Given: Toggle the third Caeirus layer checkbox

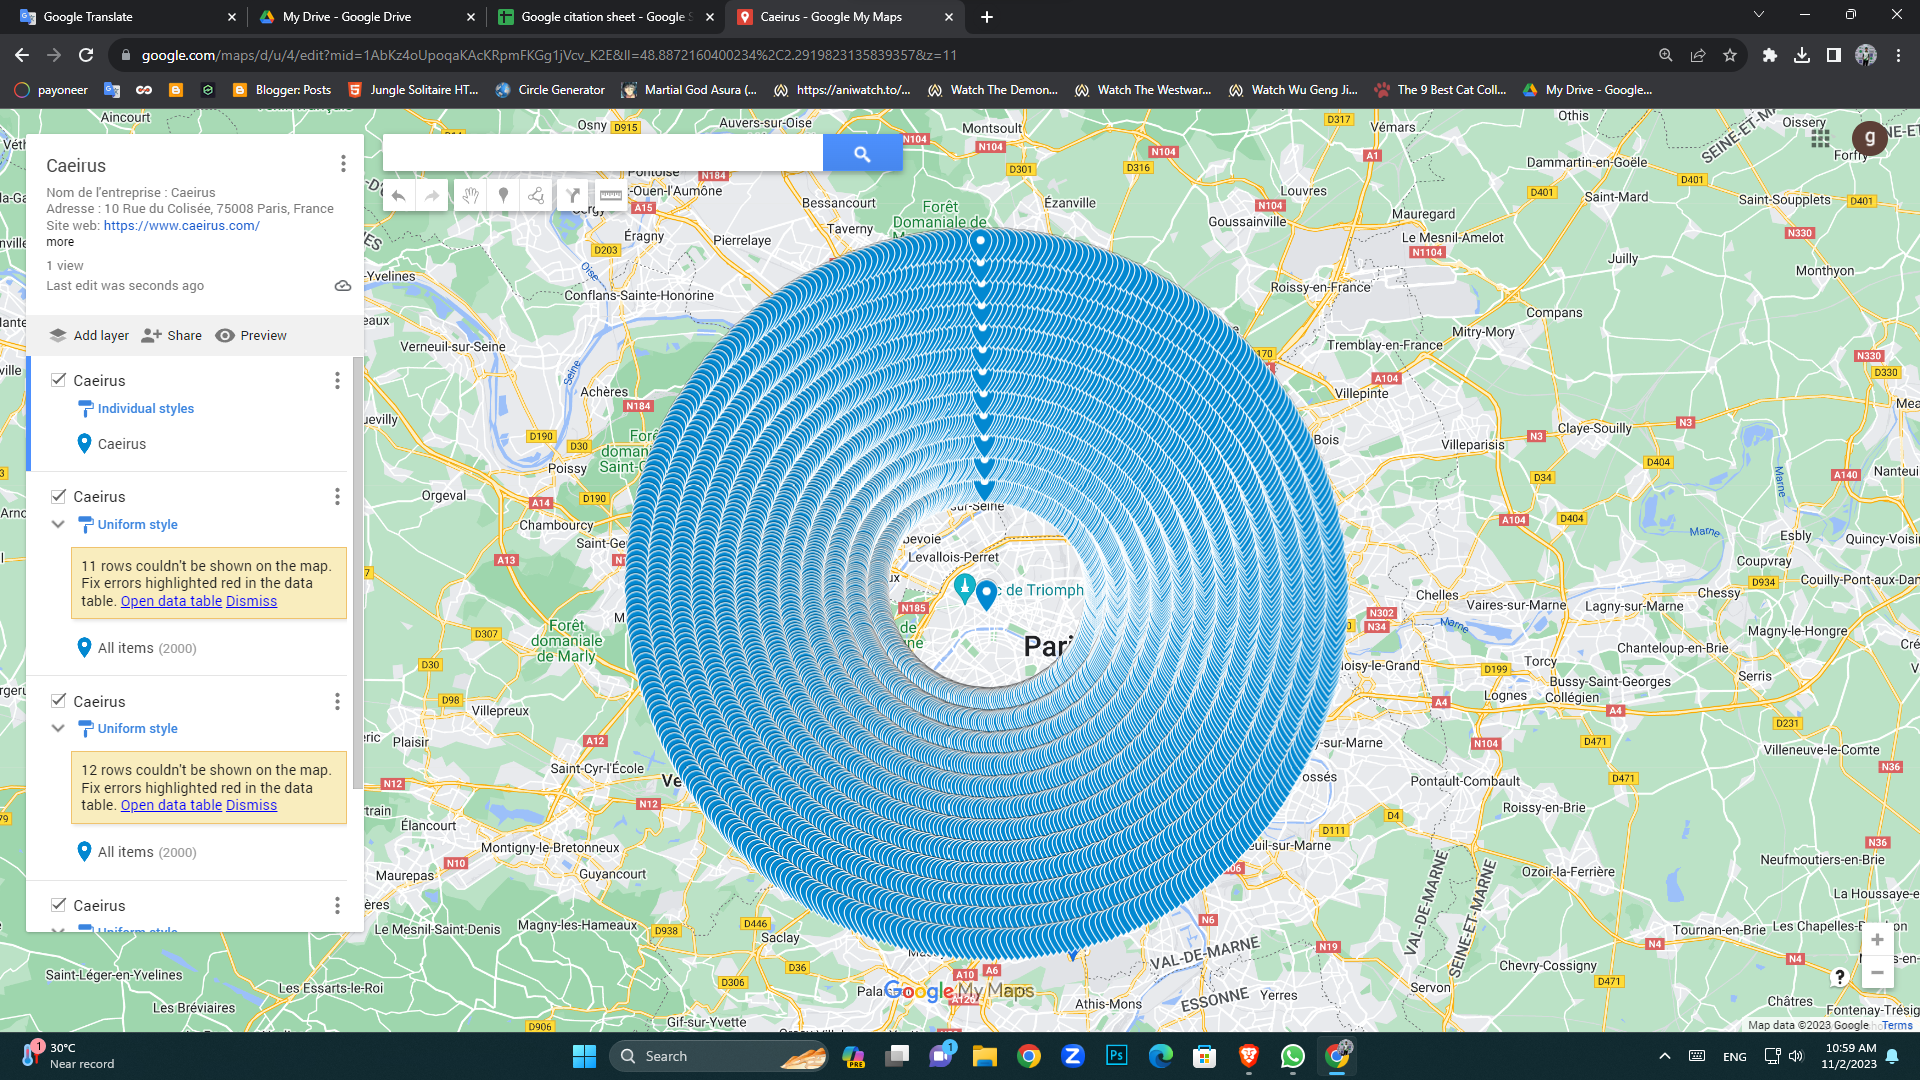Looking at the screenshot, I should [59, 701].
